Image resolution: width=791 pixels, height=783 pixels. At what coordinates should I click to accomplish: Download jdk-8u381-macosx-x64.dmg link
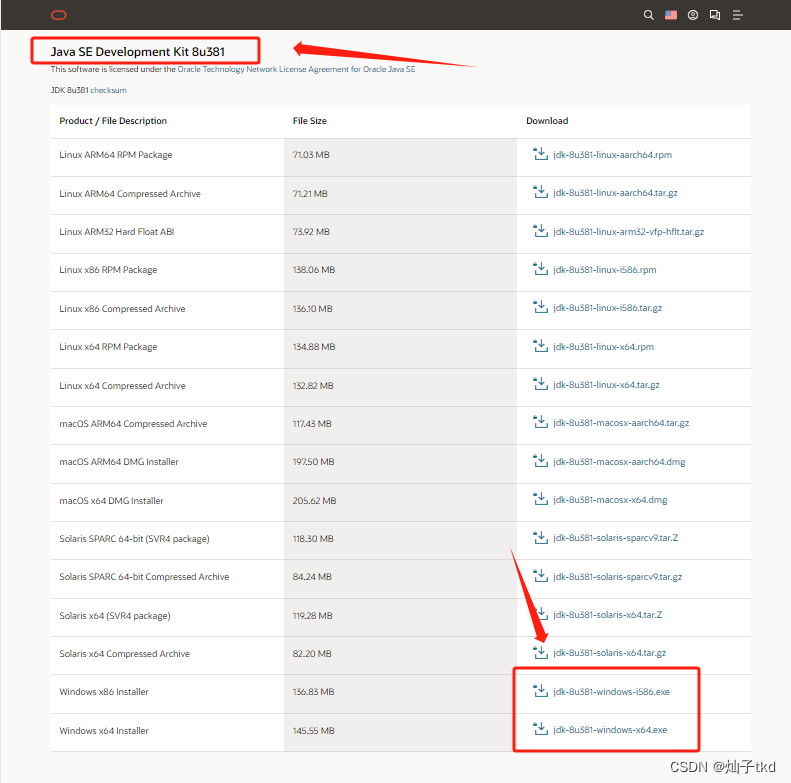pos(610,500)
